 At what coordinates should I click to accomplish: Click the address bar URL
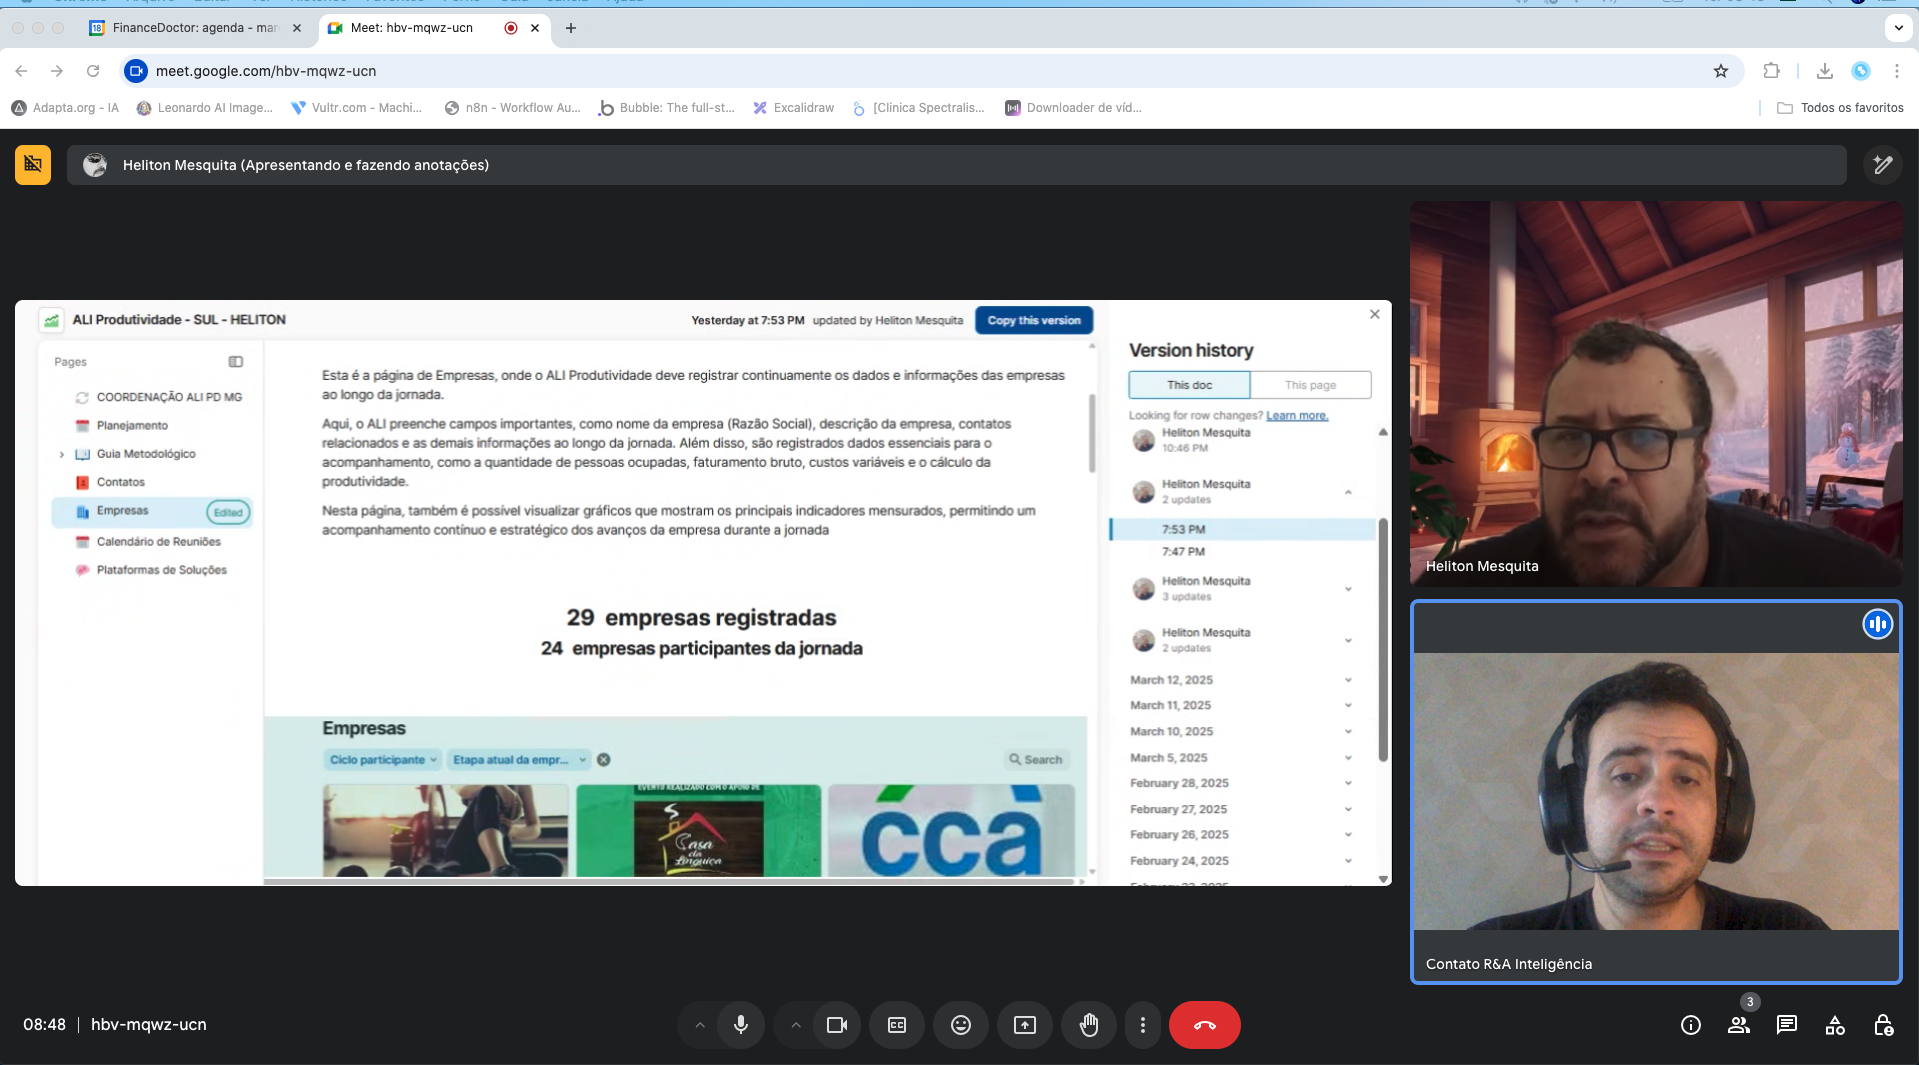point(266,71)
